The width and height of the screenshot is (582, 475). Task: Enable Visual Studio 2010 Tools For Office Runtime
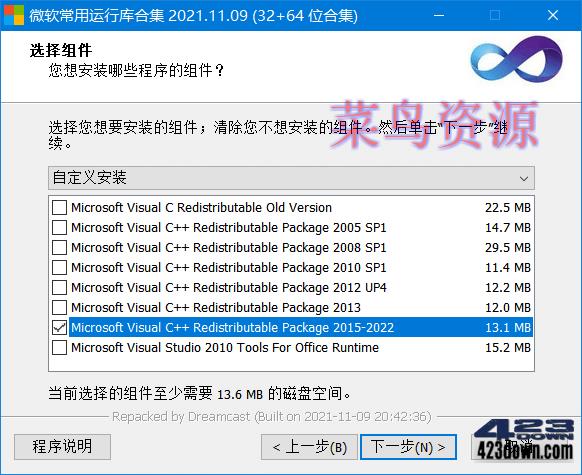coord(59,348)
